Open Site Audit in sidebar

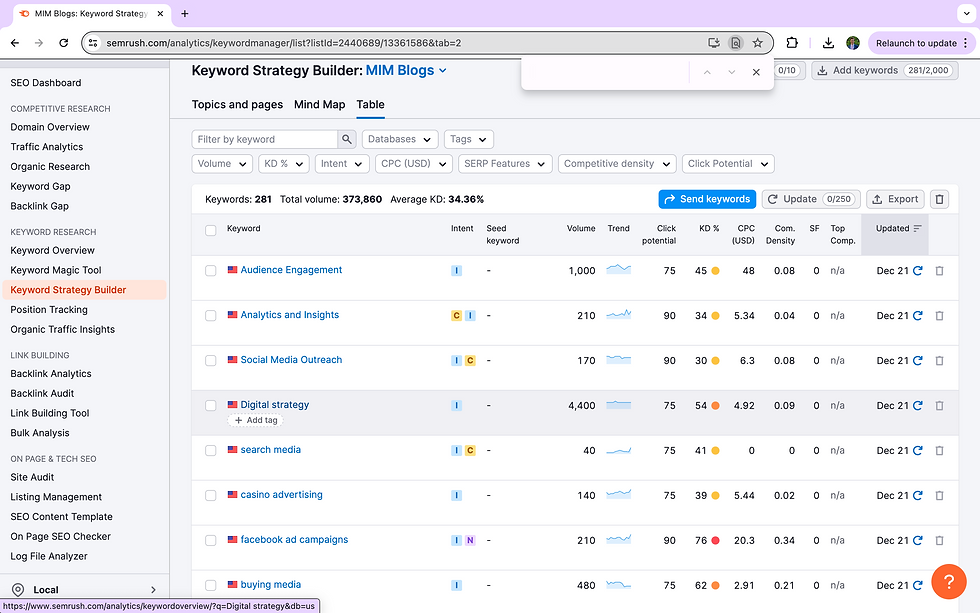[x=32, y=477]
